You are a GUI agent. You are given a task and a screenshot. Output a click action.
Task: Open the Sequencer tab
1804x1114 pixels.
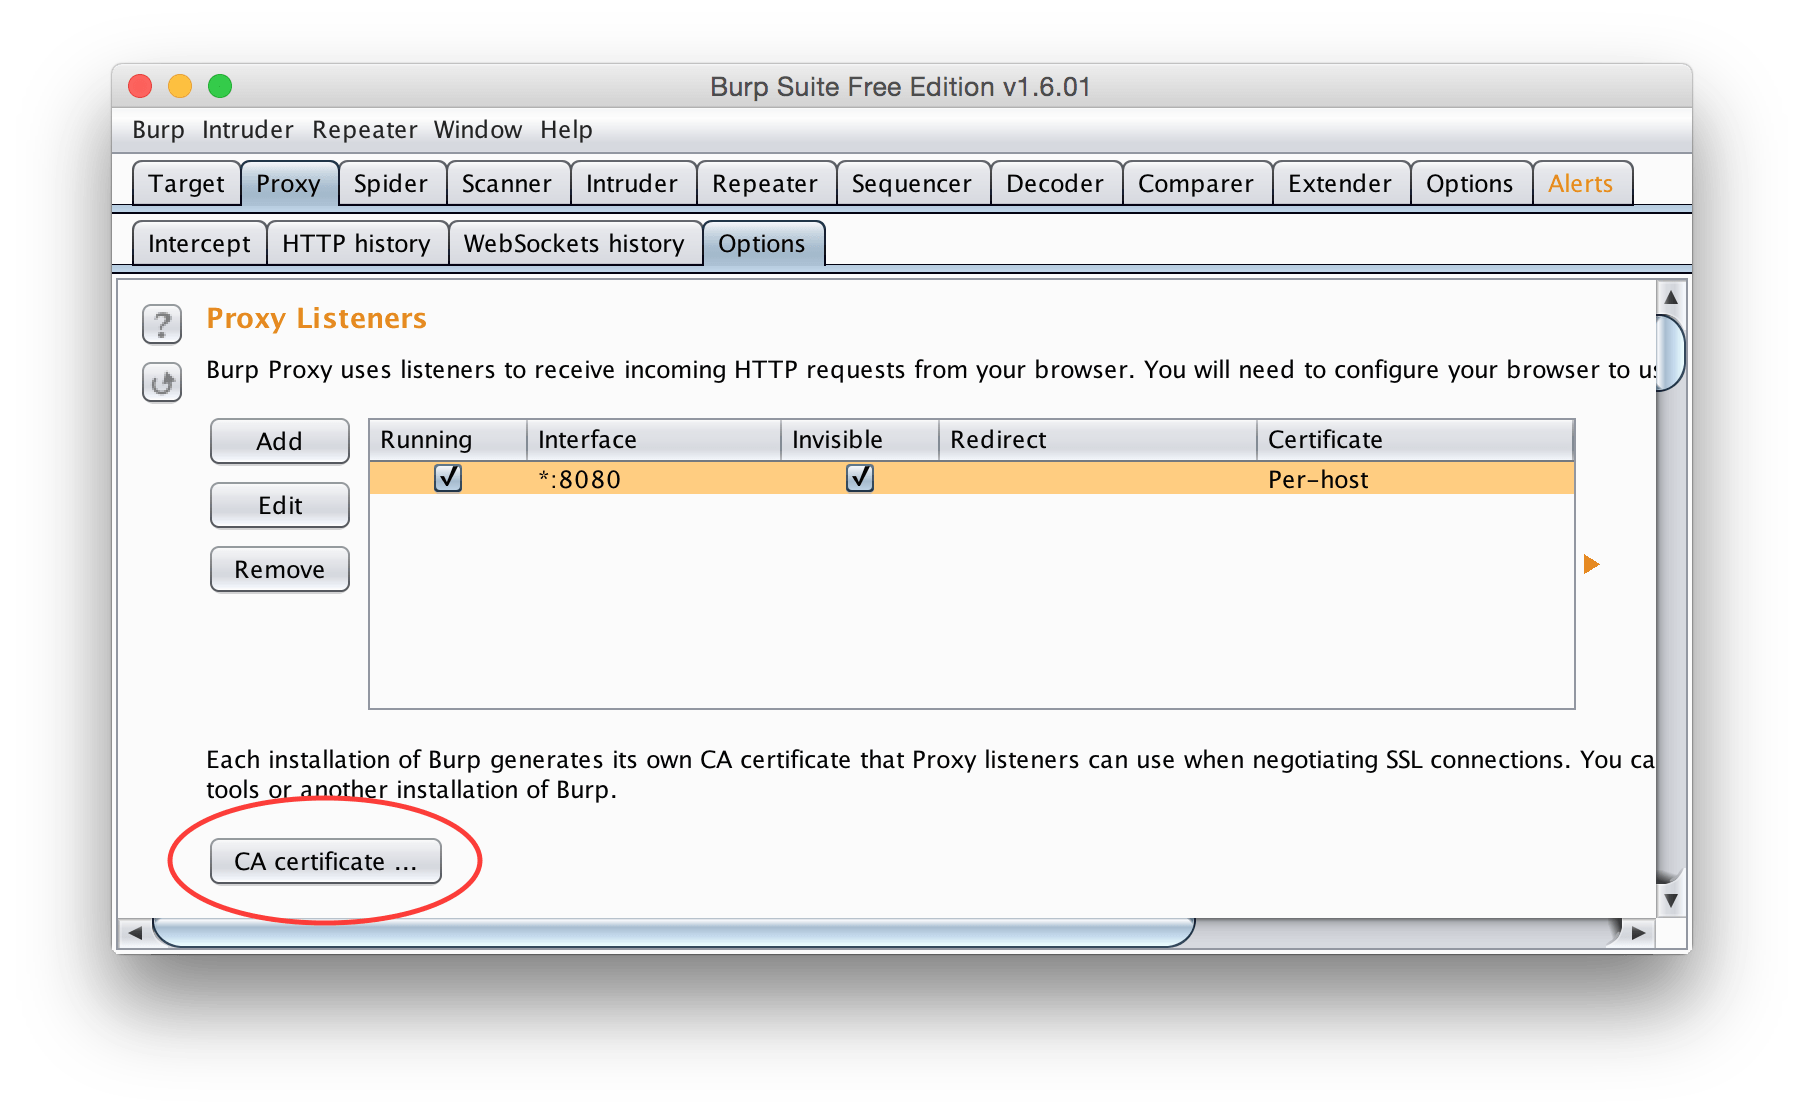point(912,184)
